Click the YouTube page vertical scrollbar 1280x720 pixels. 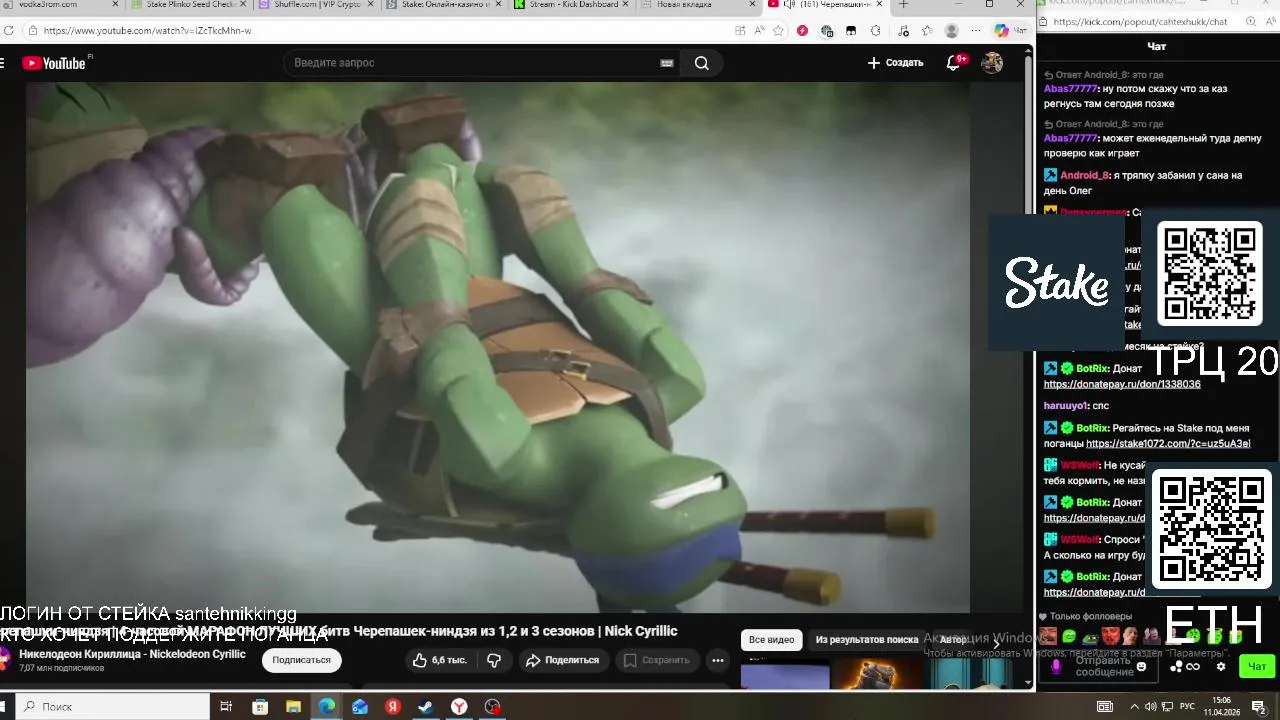coord(1029,366)
